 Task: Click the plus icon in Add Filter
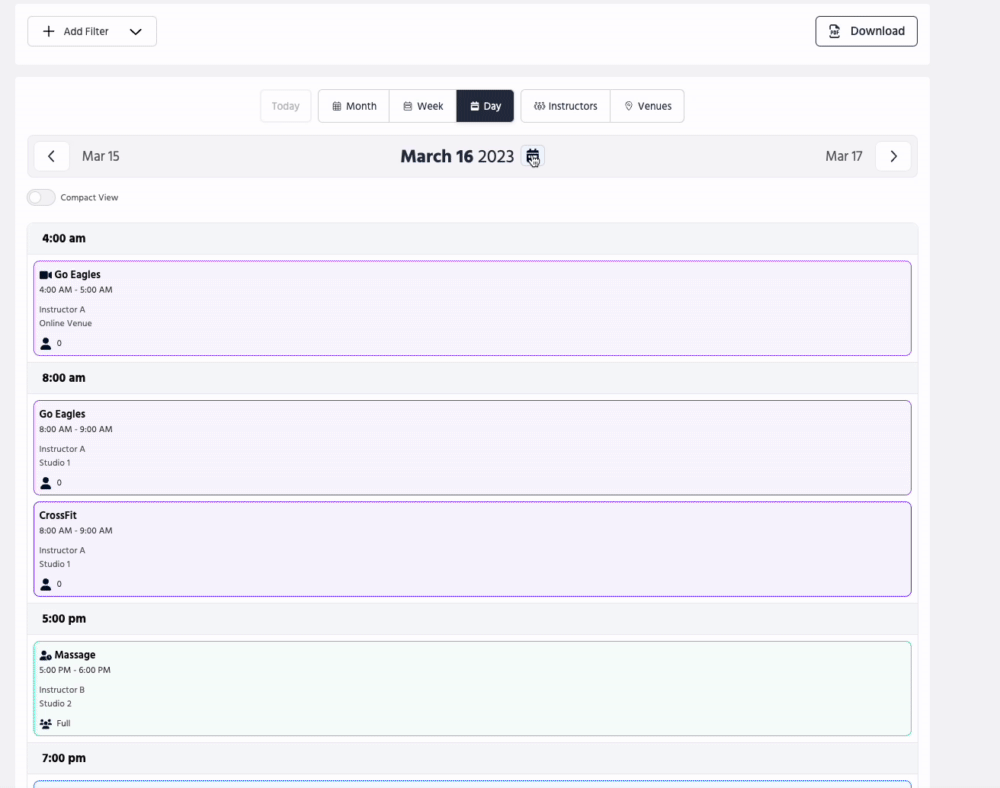pyautogui.click(x=48, y=31)
